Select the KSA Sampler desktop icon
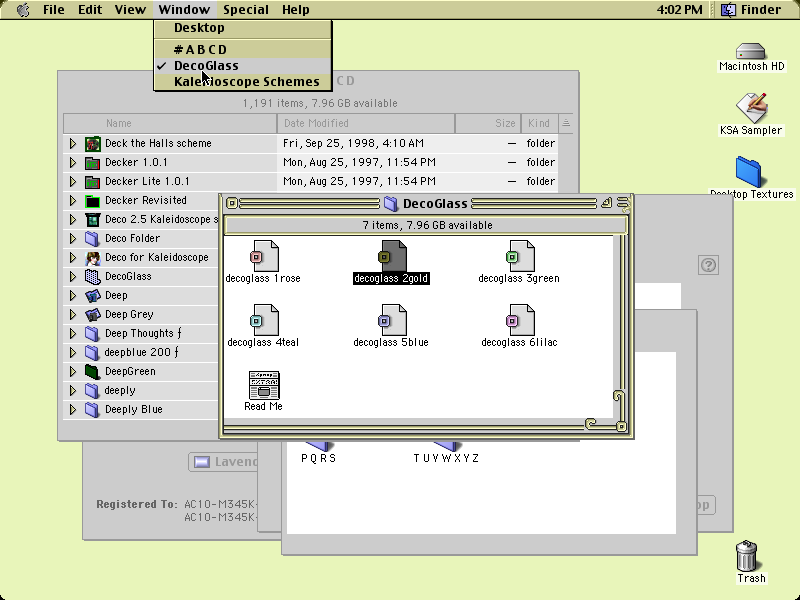Image resolution: width=800 pixels, height=600 pixels. click(751, 108)
